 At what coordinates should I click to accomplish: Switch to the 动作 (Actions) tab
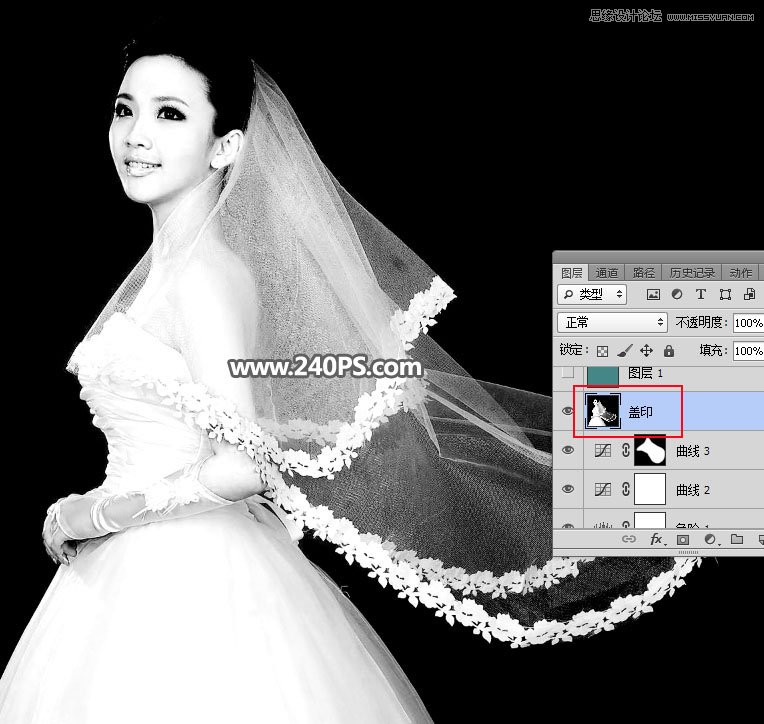741,273
